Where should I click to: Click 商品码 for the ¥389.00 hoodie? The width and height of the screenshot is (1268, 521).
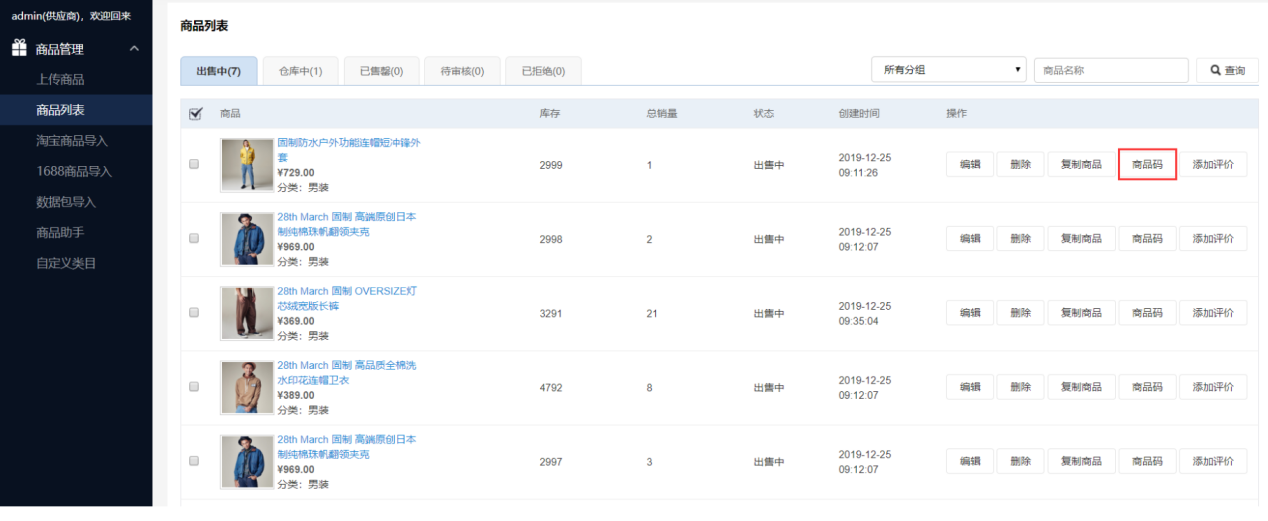(1147, 387)
